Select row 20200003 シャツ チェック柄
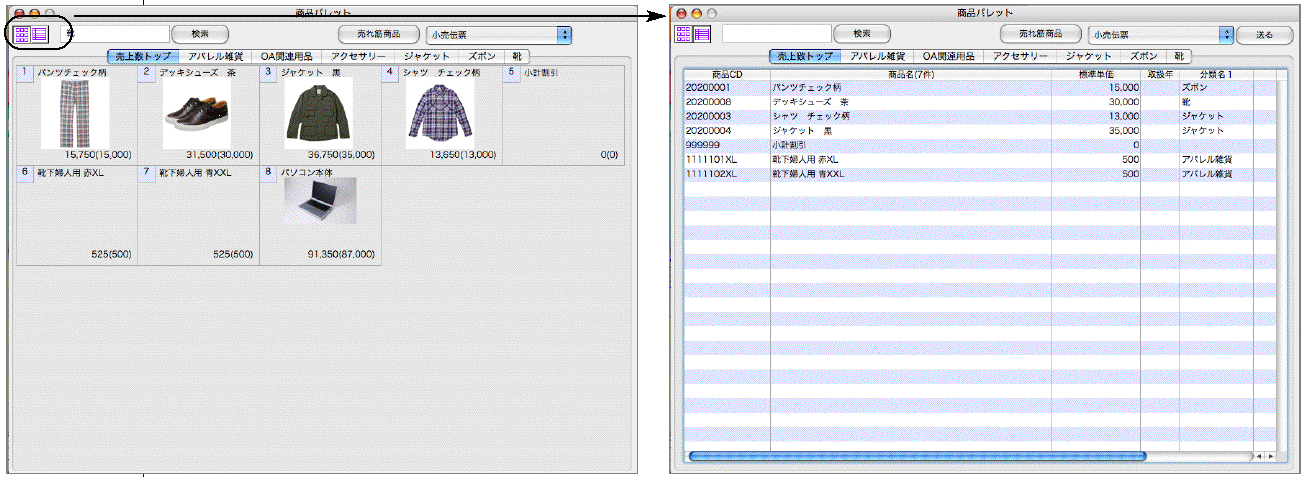The height and width of the screenshot is (477, 1304). click(980, 116)
